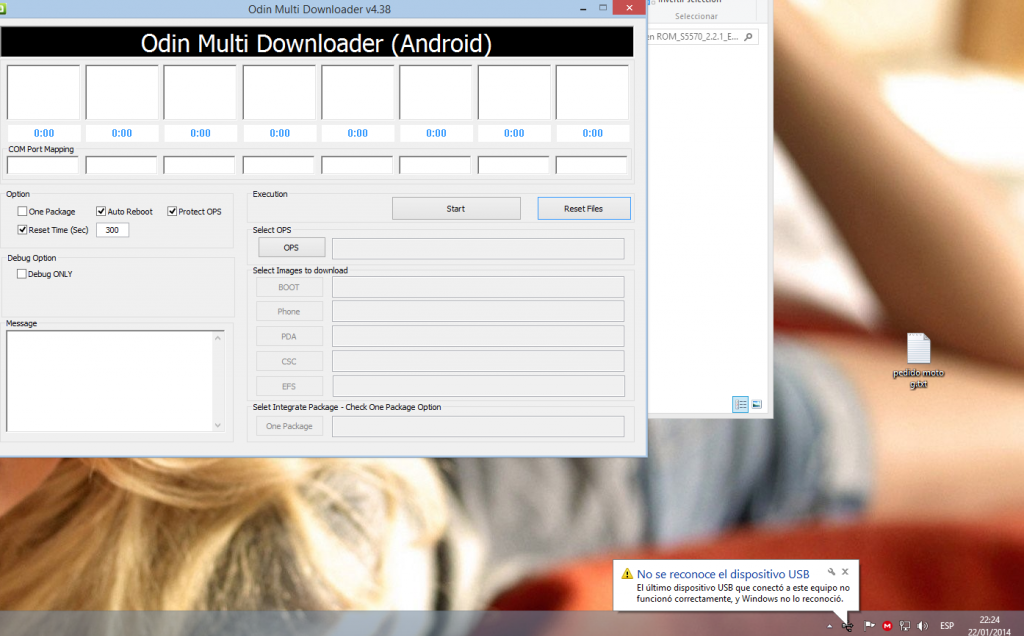1024x636 pixels.
Task: Enable the Debug ONLY checkbox
Action: 23,274
